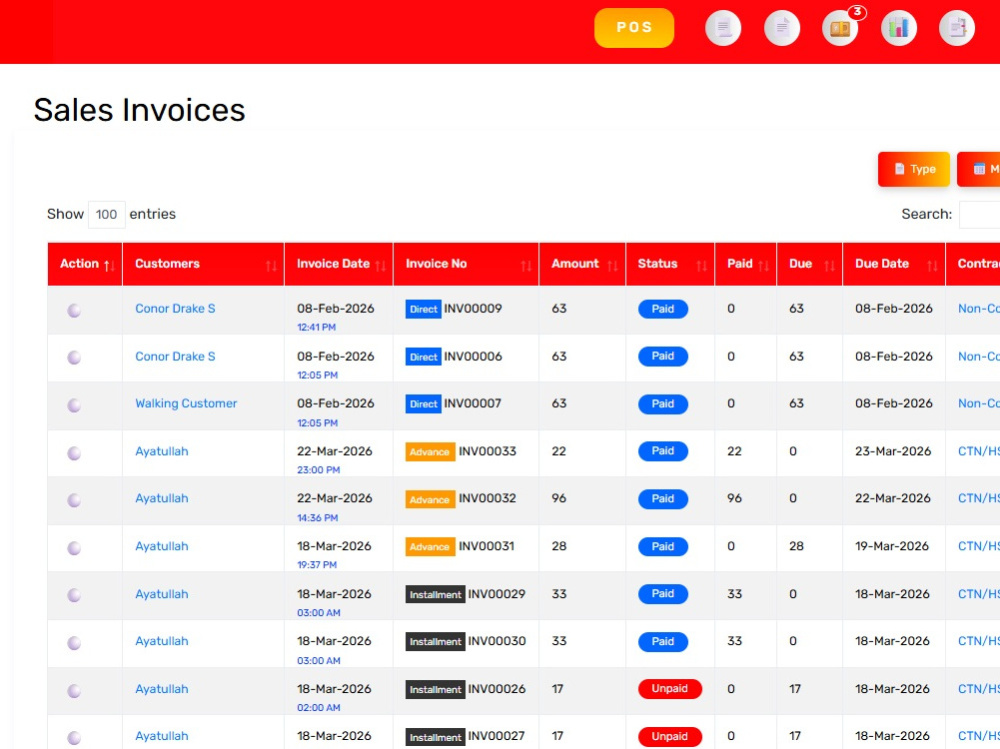Sort by Status column
The width and height of the screenshot is (1000, 749).
point(670,264)
